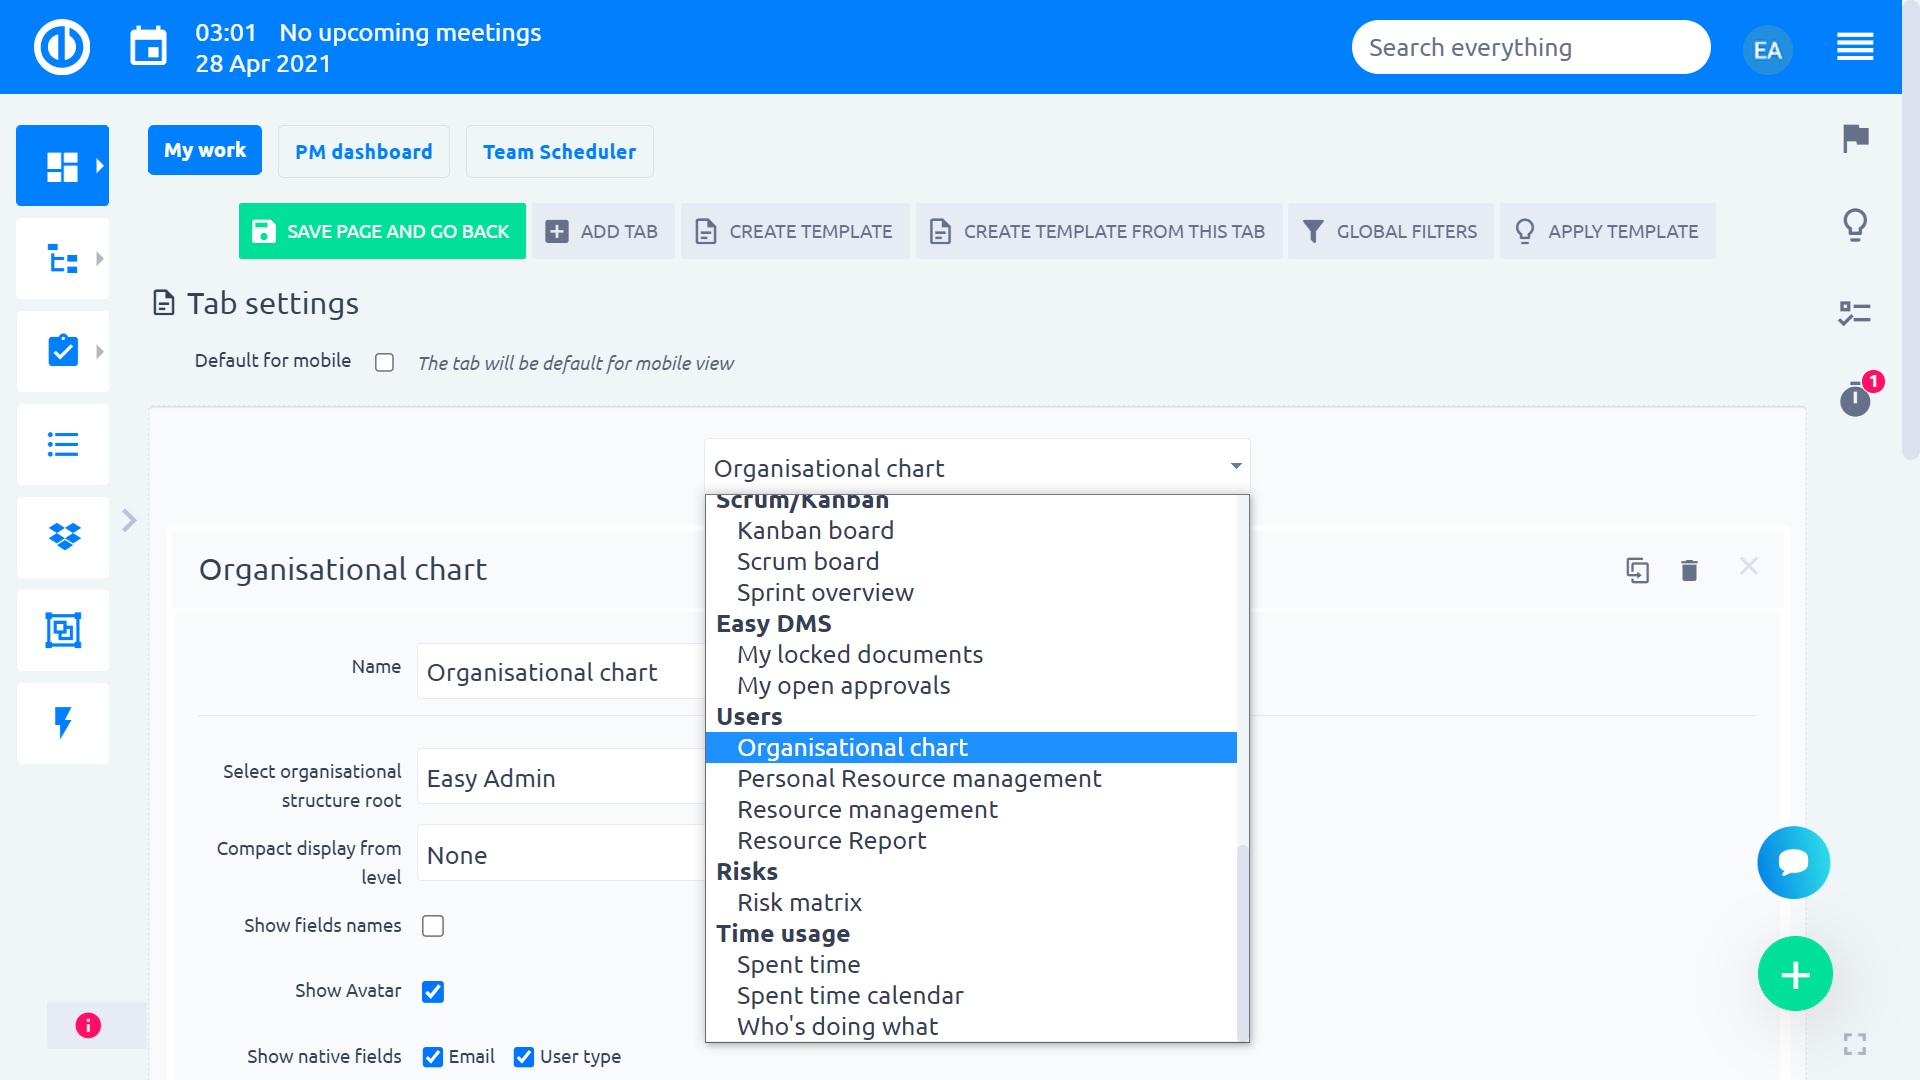The width and height of the screenshot is (1920, 1080).
Task: Click the calendar icon in header
Action: tap(149, 47)
